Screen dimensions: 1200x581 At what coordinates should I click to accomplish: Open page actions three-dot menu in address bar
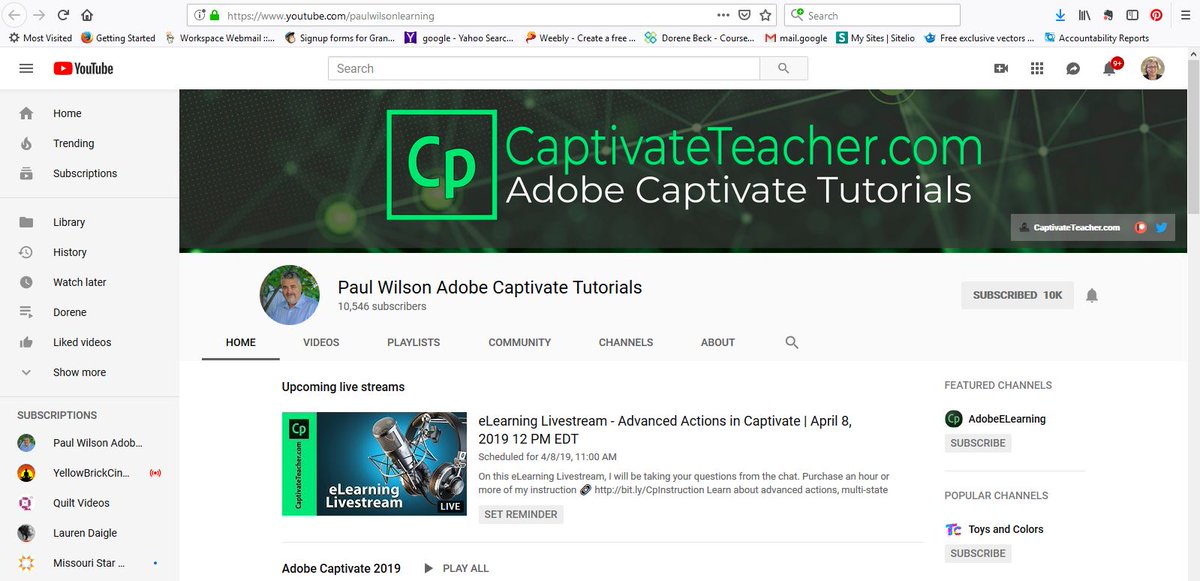click(x=723, y=15)
